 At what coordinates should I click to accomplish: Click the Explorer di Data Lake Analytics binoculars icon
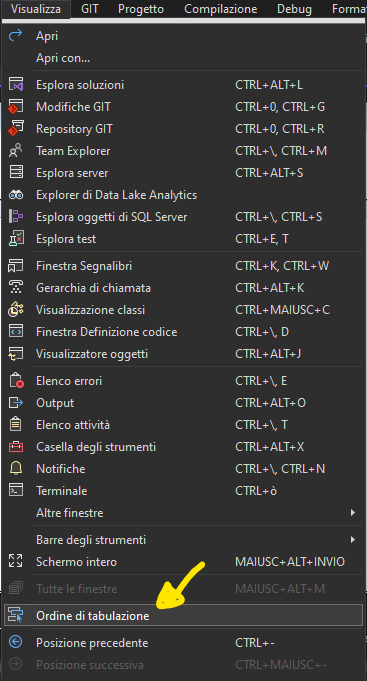point(16,195)
